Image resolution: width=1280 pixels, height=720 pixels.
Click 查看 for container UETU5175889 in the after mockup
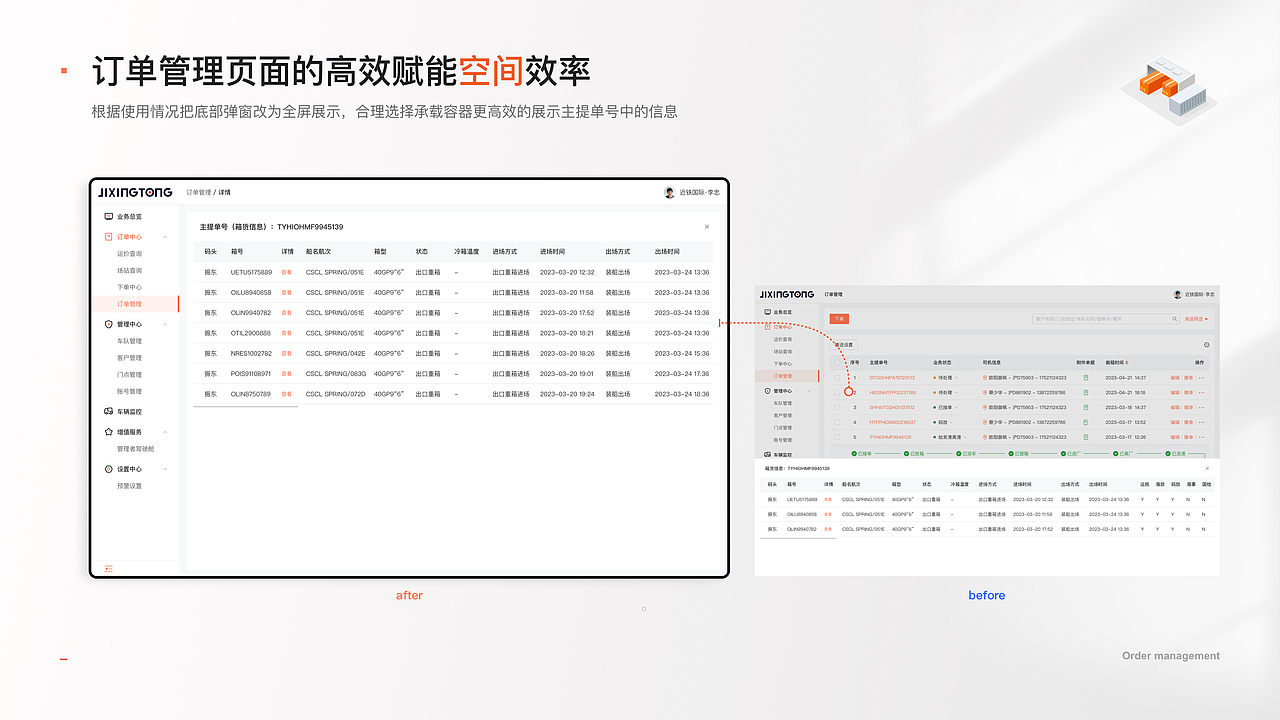[287, 272]
